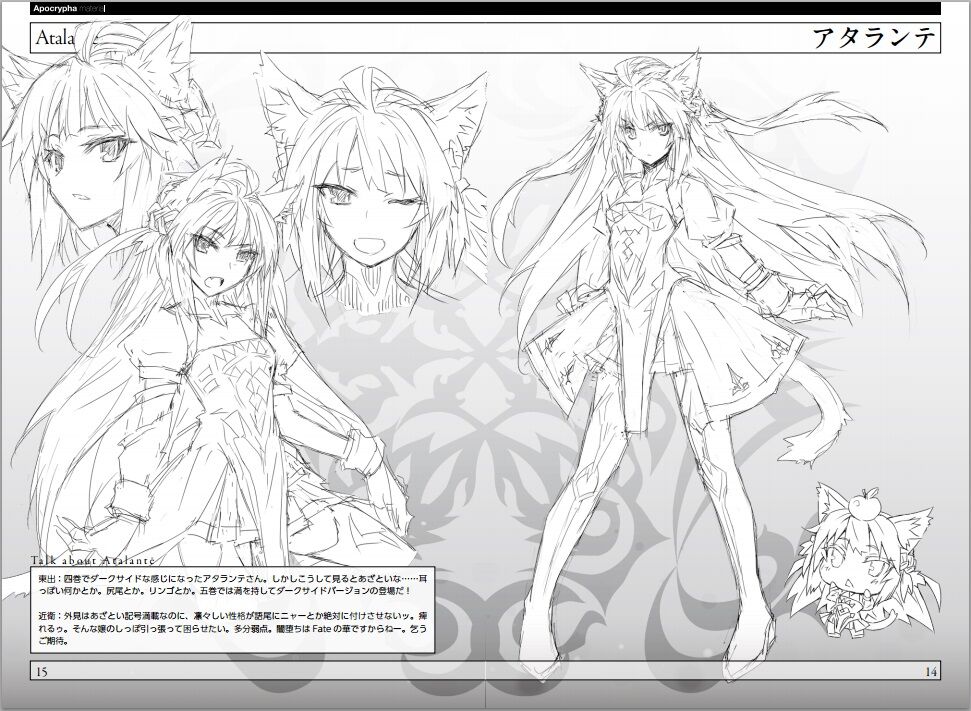The height and width of the screenshot is (711, 971).
Task: Select the winking face portrait sketch
Action: tap(372, 186)
